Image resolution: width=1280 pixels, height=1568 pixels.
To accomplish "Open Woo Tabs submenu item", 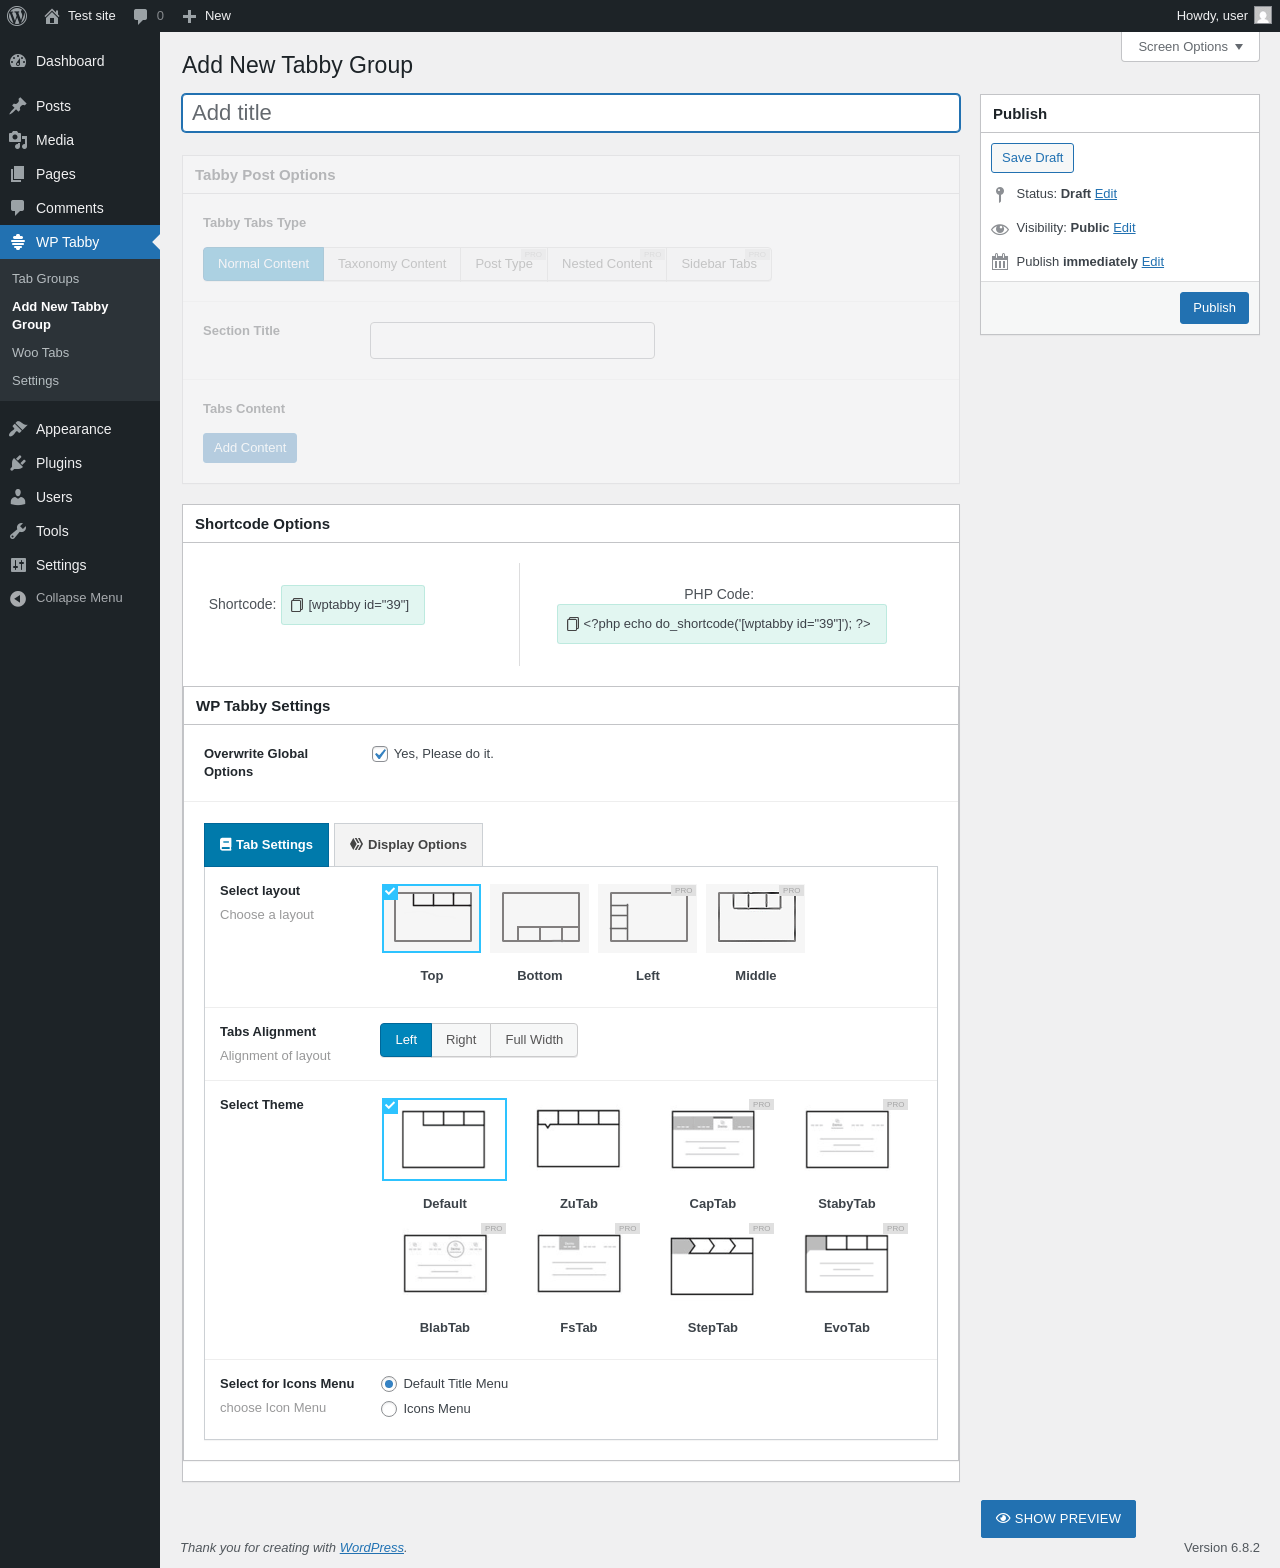I will click(x=40, y=353).
